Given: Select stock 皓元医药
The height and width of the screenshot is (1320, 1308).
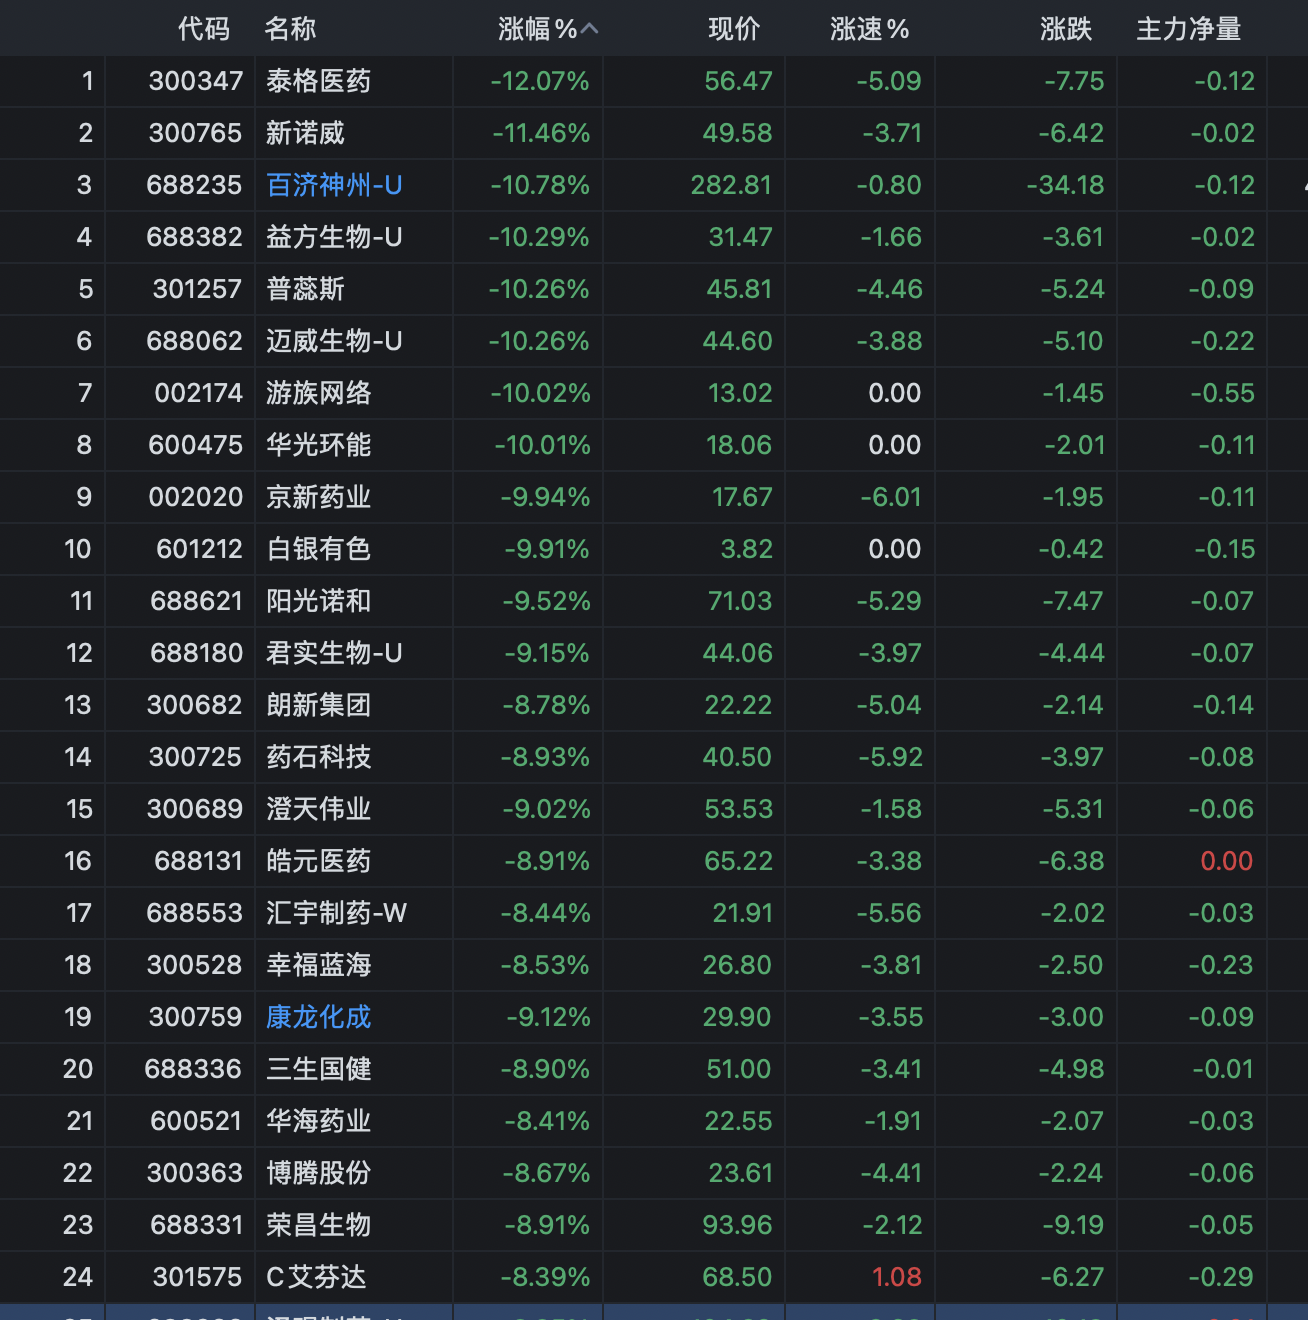Looking at the screenshot, I should [x=319, y=861].
